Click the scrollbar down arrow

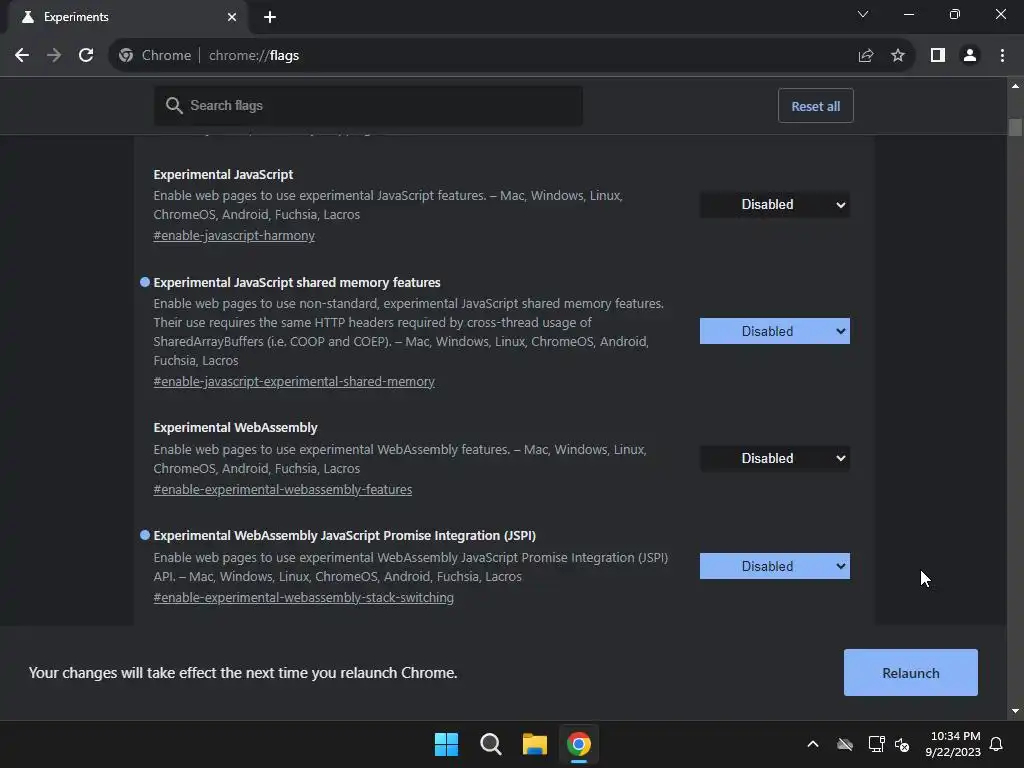click(x=1015, y=711)
